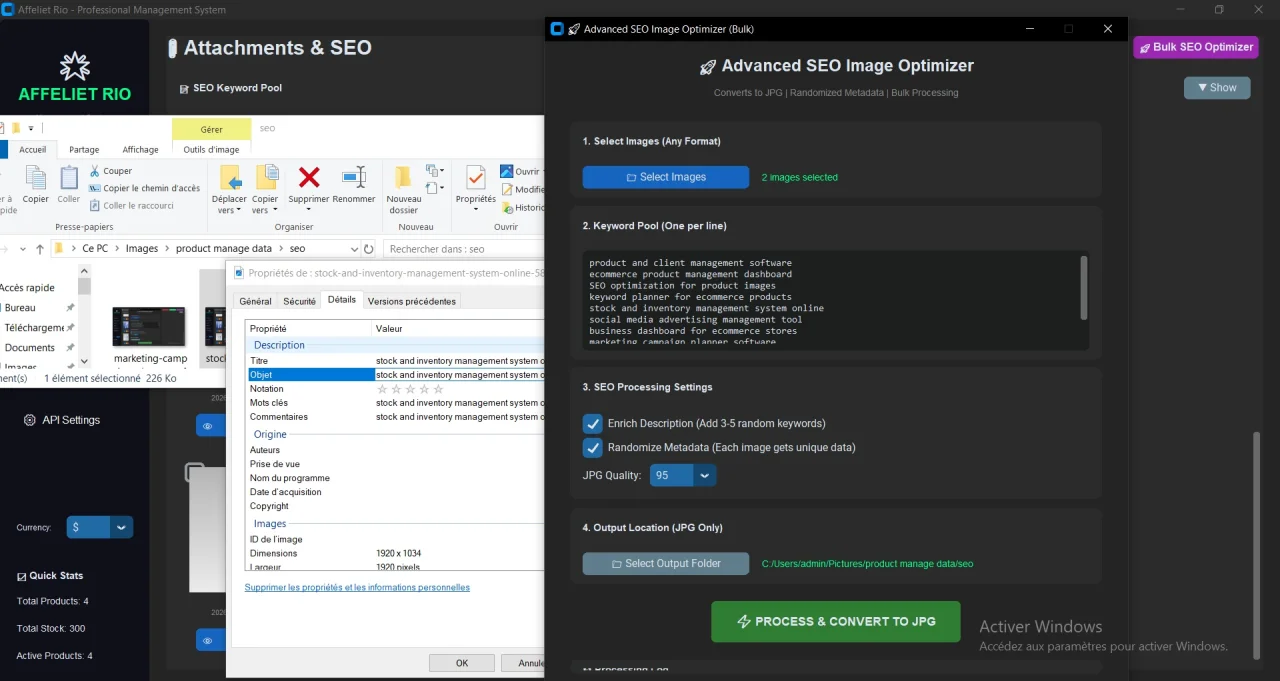1280x681 pixels.
Task: Click the upper blue eye preview button
Action: 208,426
